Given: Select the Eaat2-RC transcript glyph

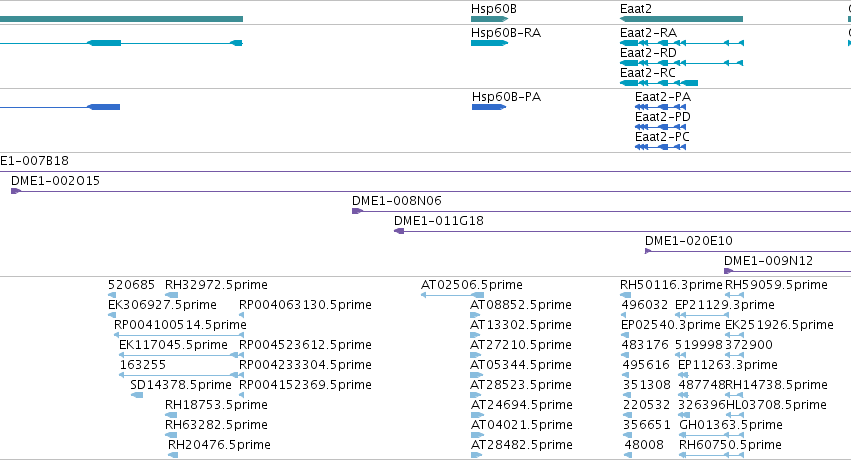Looking at the screenshot, I should pos(659,83).
